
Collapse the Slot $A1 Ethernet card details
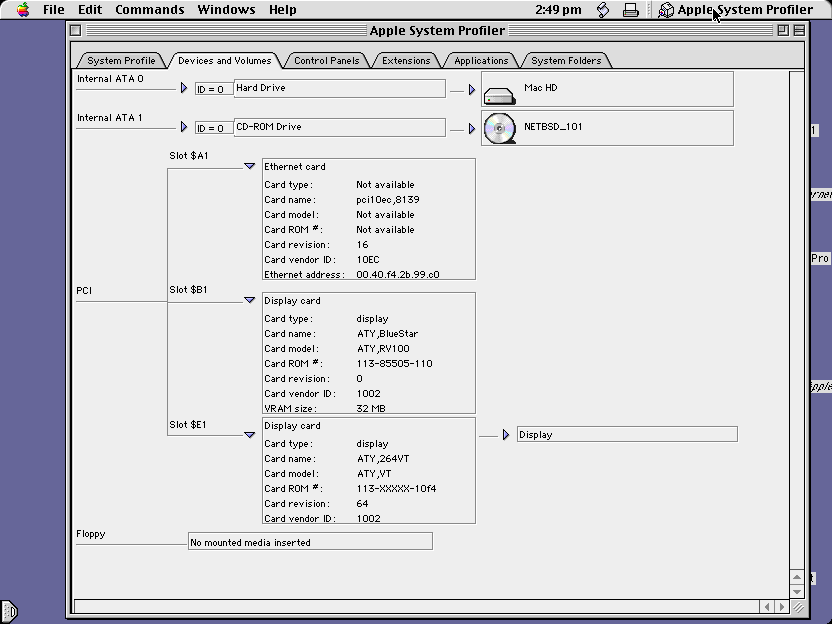point(249,166)
